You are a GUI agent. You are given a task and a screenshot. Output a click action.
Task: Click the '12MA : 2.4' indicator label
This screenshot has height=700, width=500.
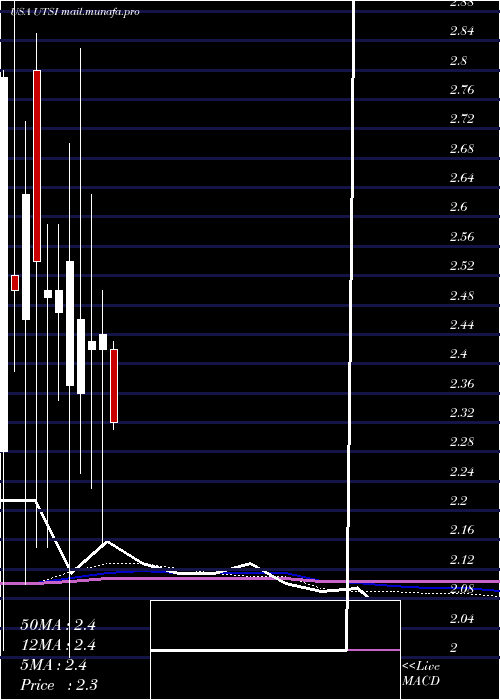58,645
